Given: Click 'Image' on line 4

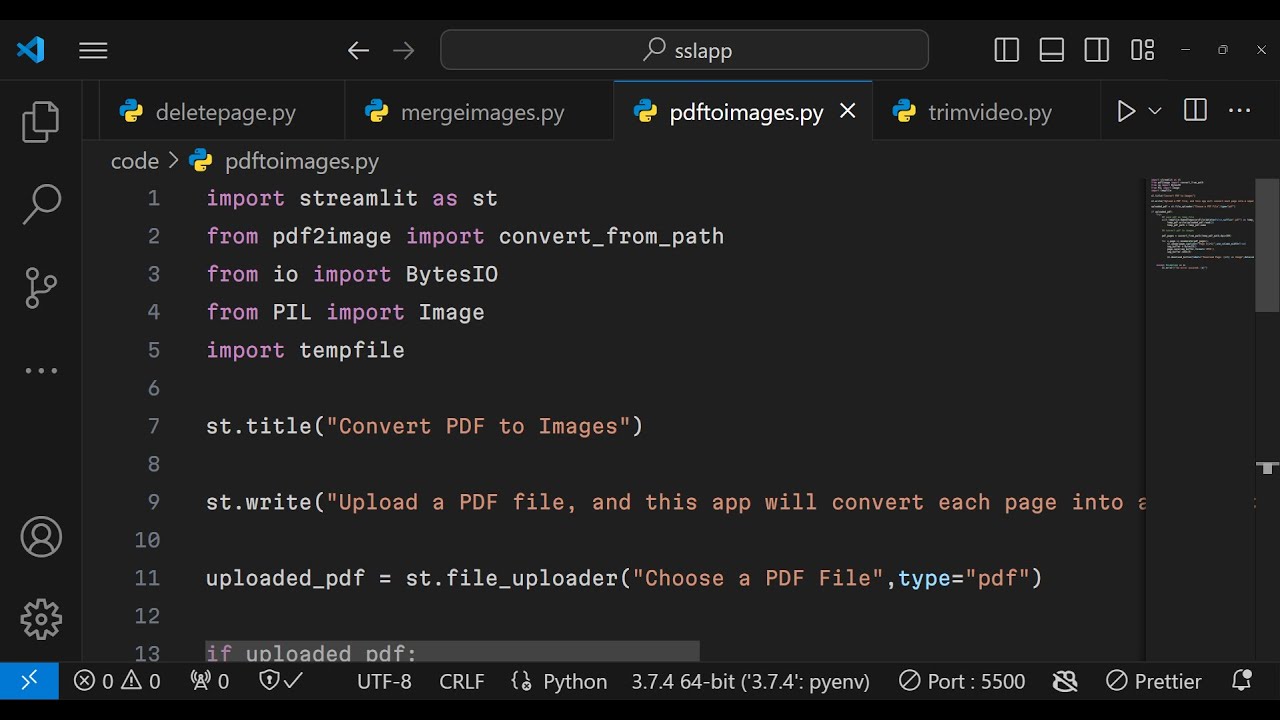Looking at the screenshot, I should click(452, 312).
